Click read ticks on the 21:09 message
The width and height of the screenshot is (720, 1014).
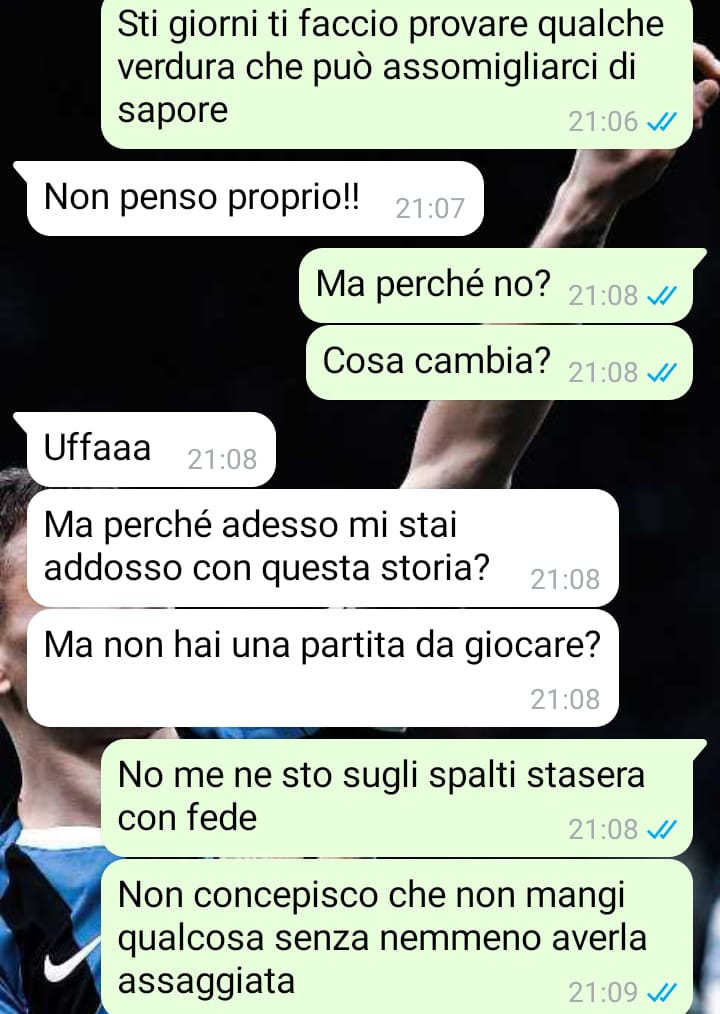(x=662, y=992)
